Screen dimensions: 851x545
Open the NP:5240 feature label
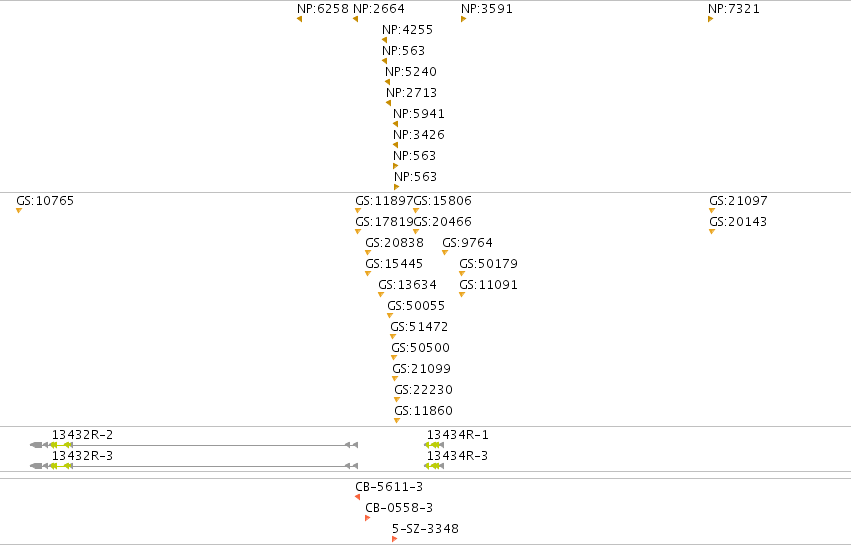[x=411, y=72]
